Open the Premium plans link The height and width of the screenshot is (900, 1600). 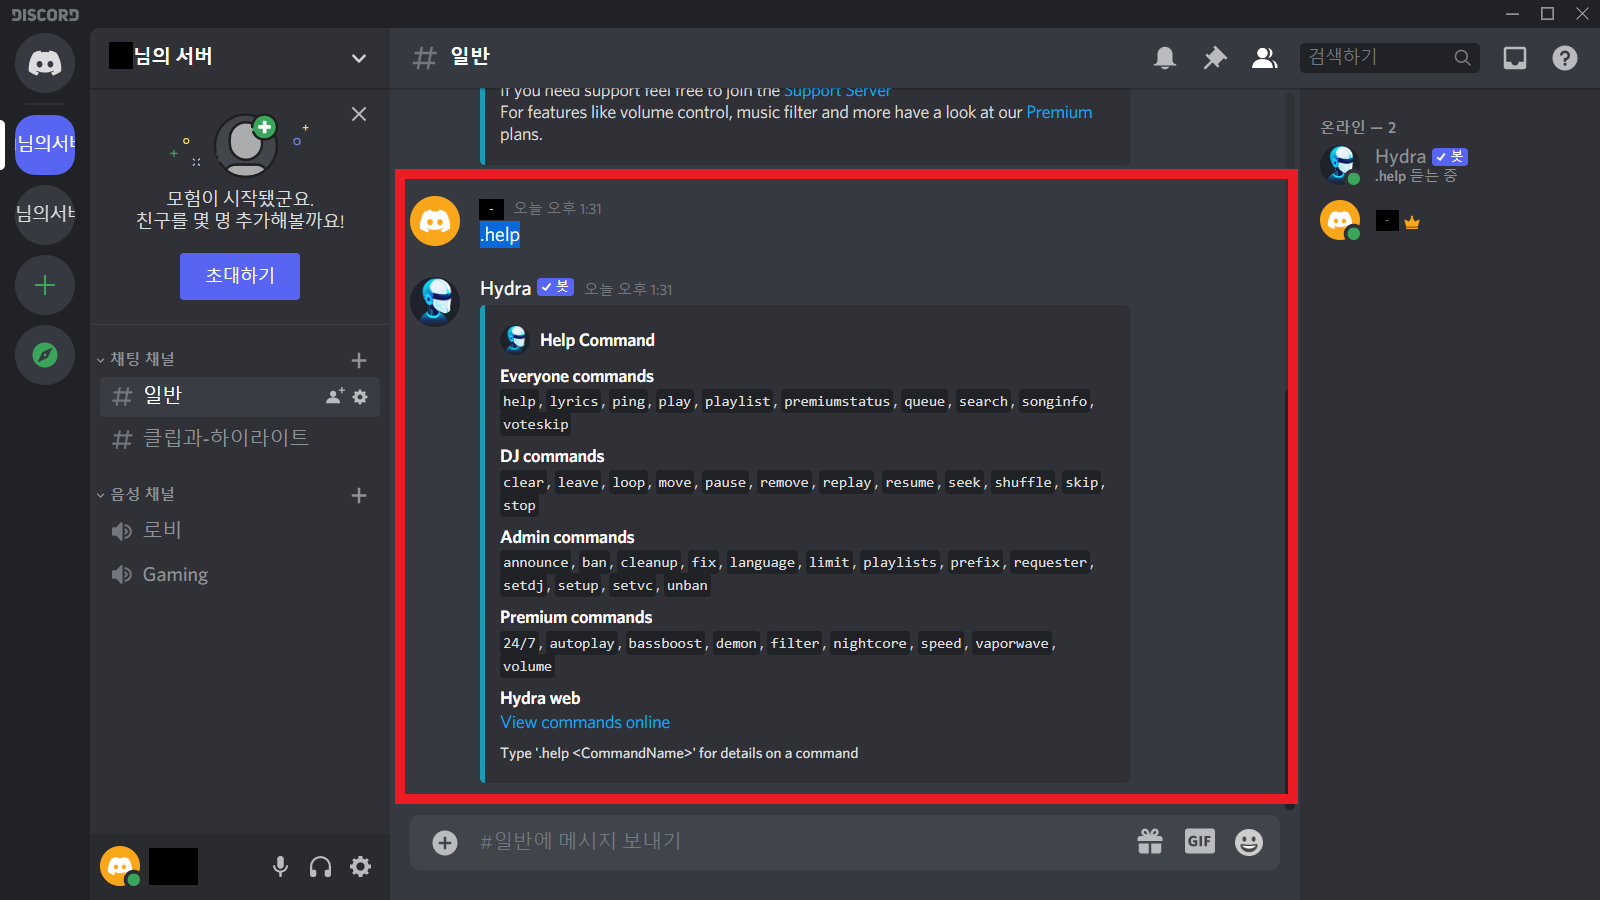(1059, 113)
